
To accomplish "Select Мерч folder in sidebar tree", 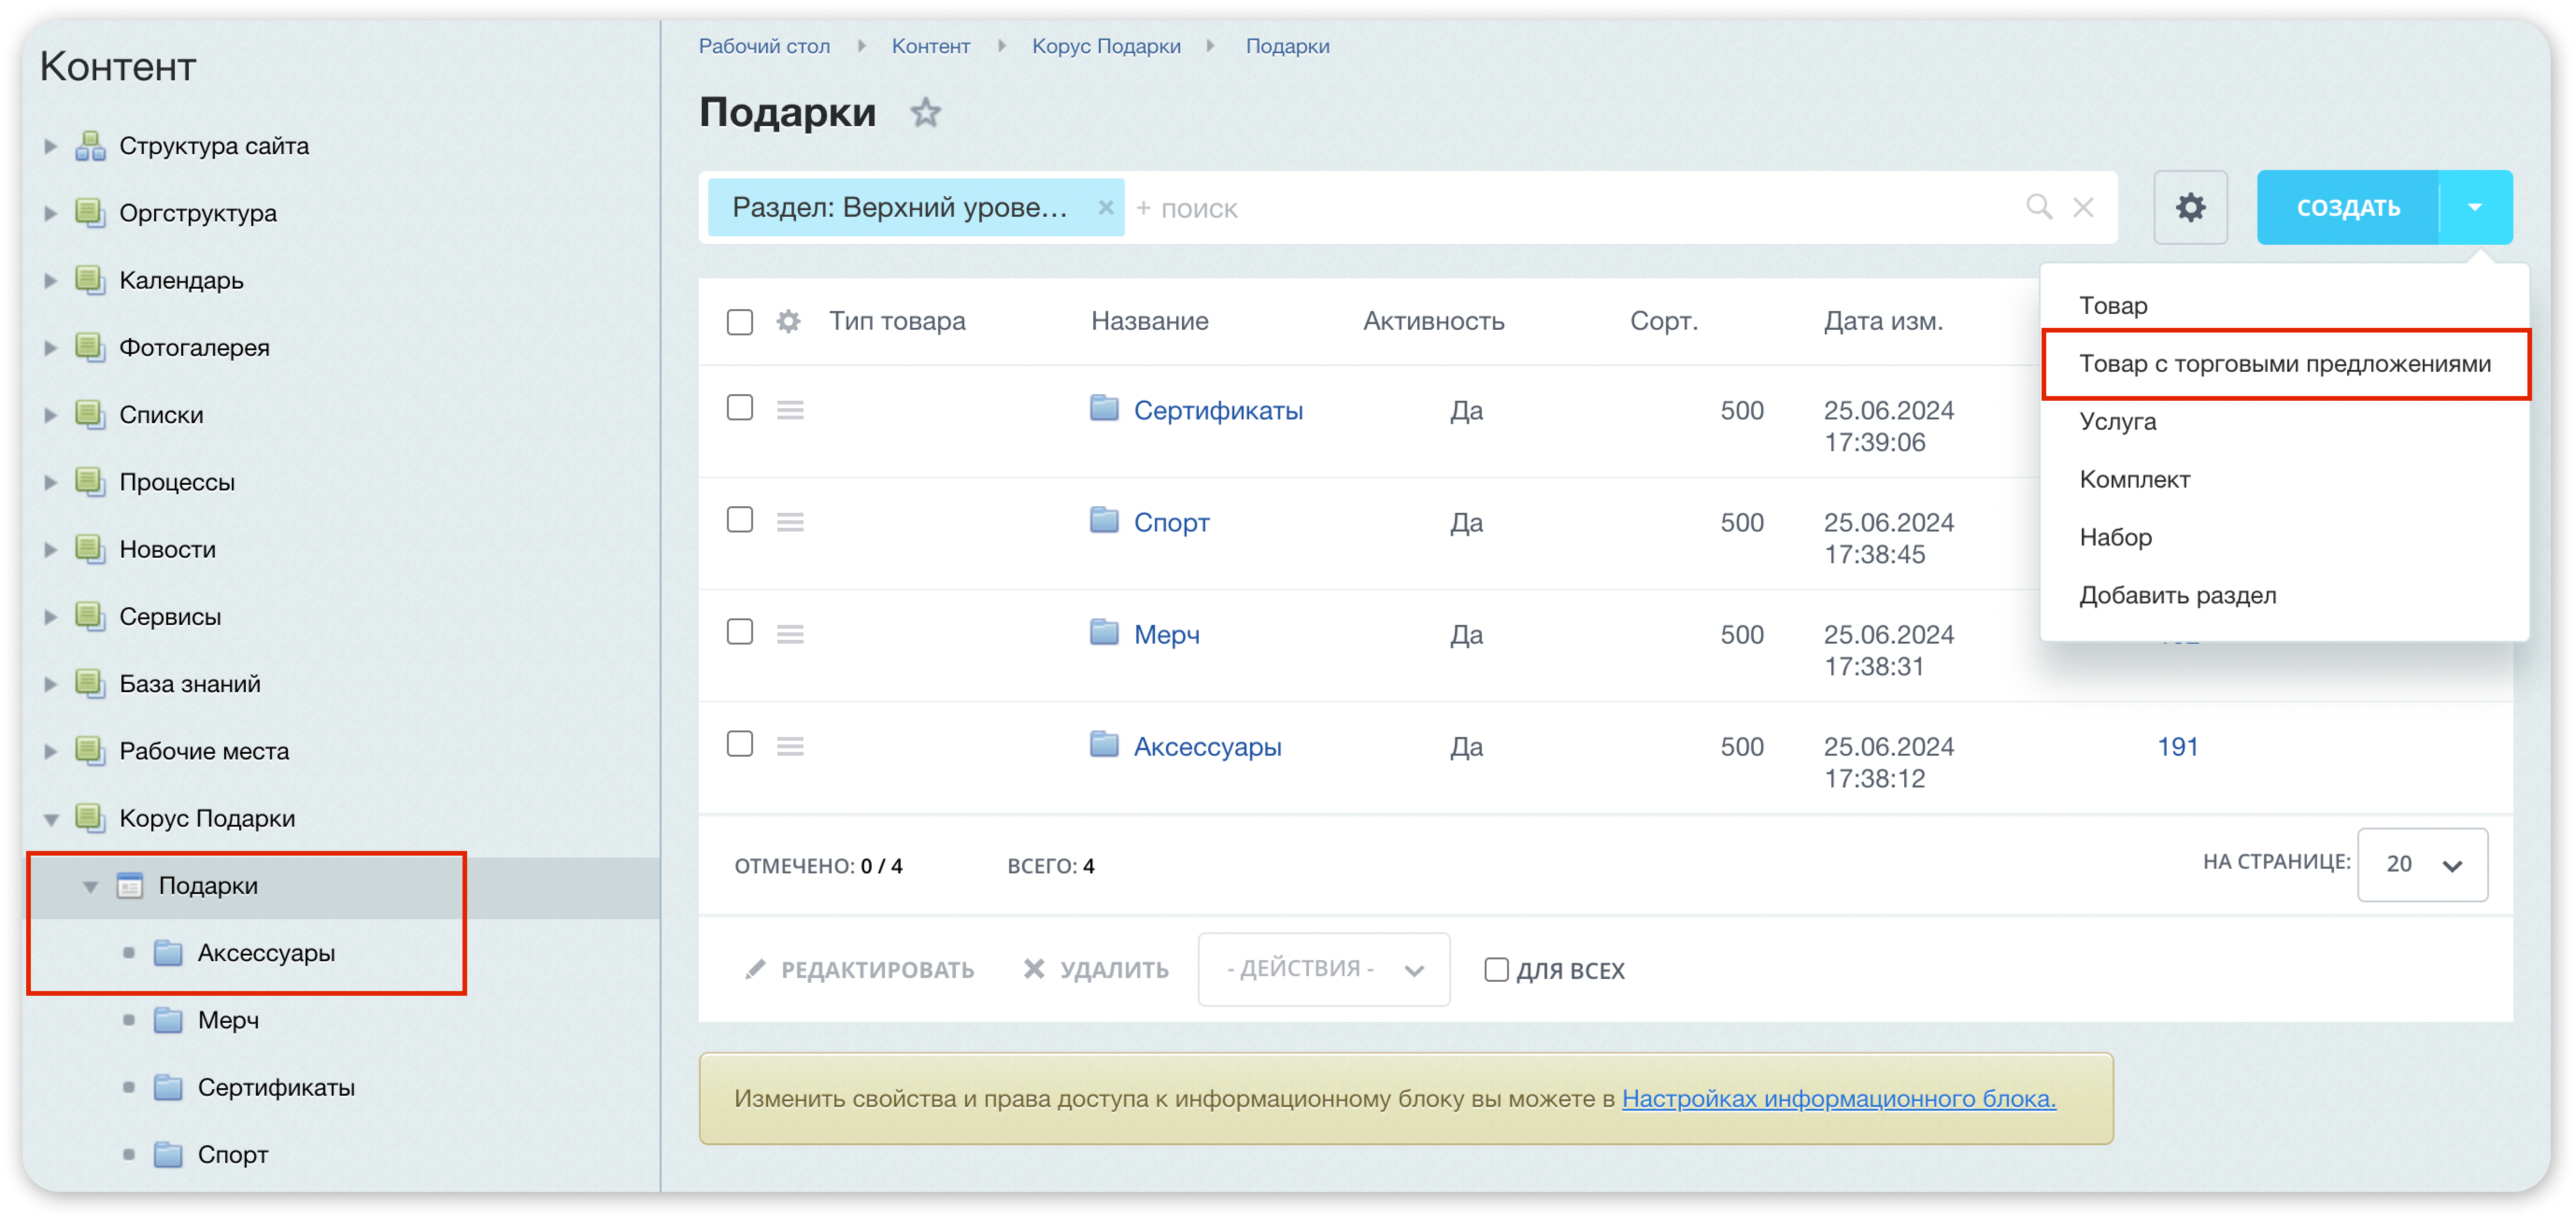I will click(228, 1021).
